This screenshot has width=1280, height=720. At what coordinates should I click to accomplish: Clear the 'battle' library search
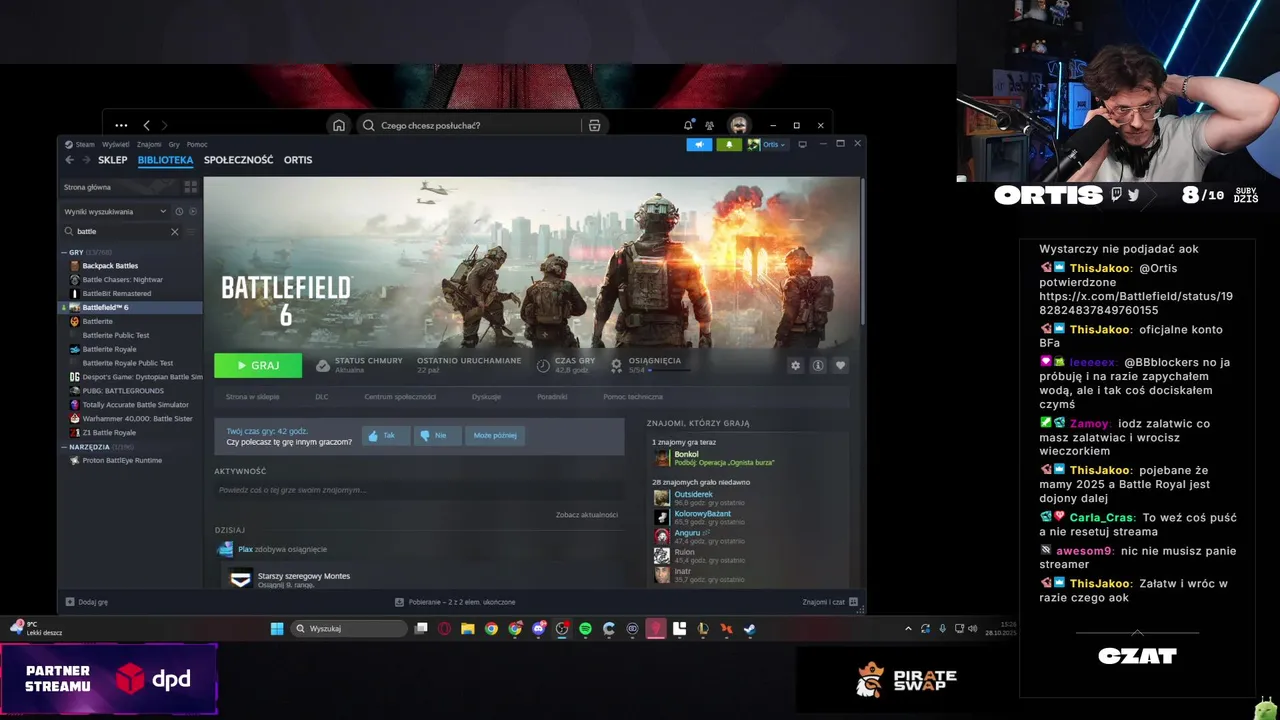174,231
